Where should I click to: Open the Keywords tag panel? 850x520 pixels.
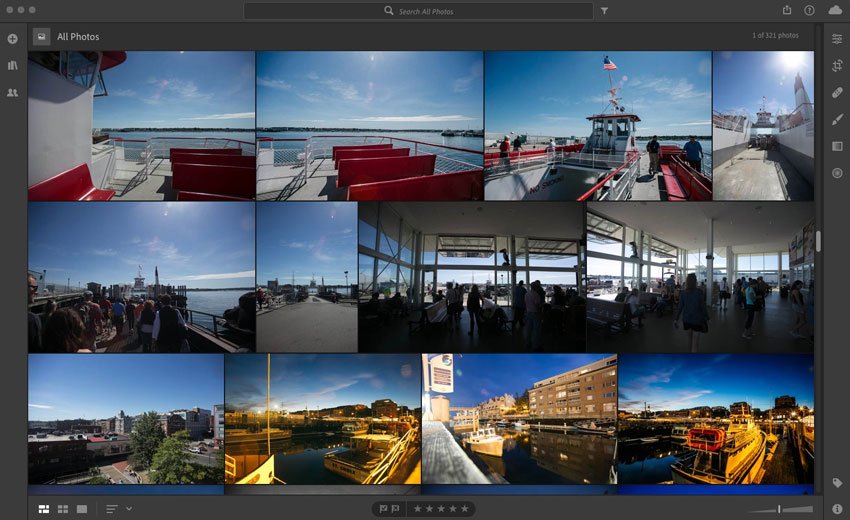click(x=837, y=483)
